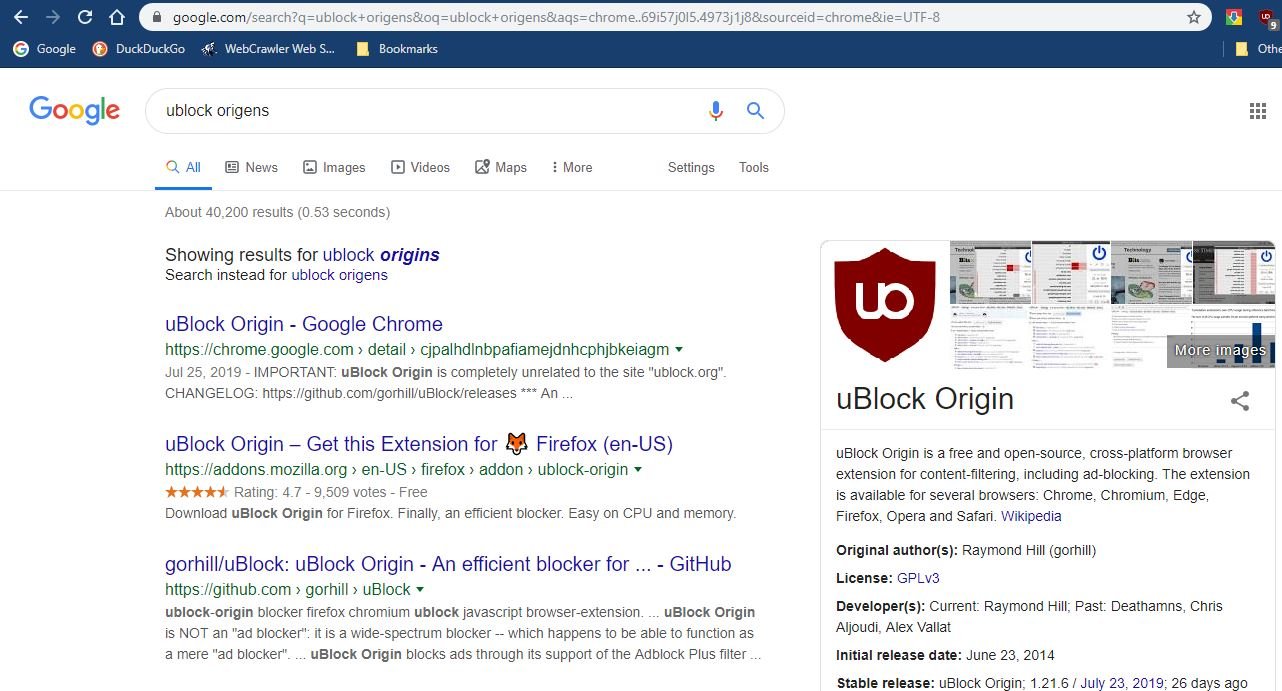
Task: Open dropdown arrow beside addons.mozilla.org result URL
Action: pyautogui.click(x=638, y=470)
